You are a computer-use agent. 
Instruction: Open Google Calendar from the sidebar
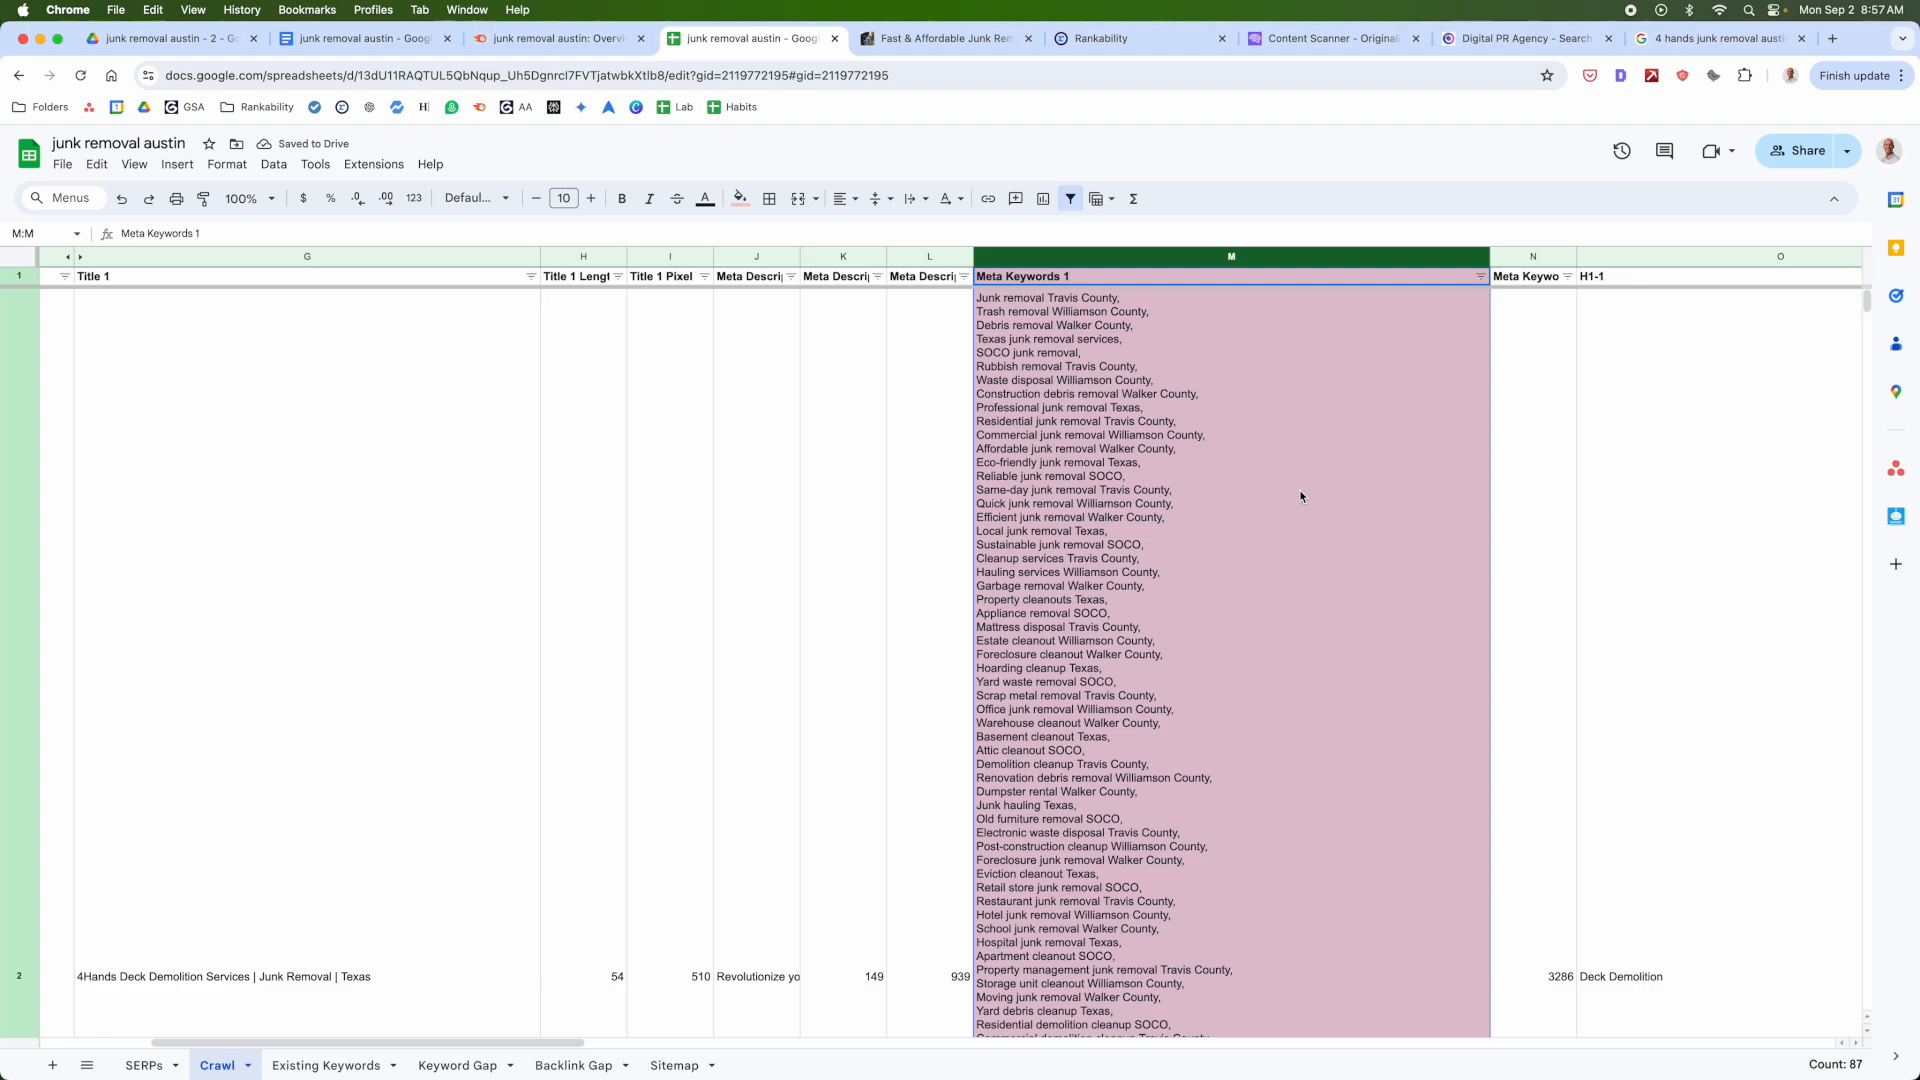(1897, 200)
